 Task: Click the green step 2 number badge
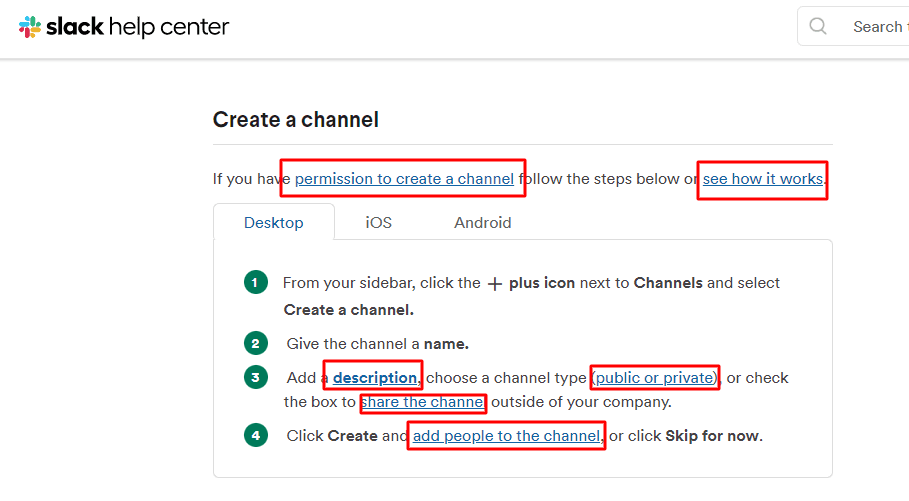(x=256, y=344)
